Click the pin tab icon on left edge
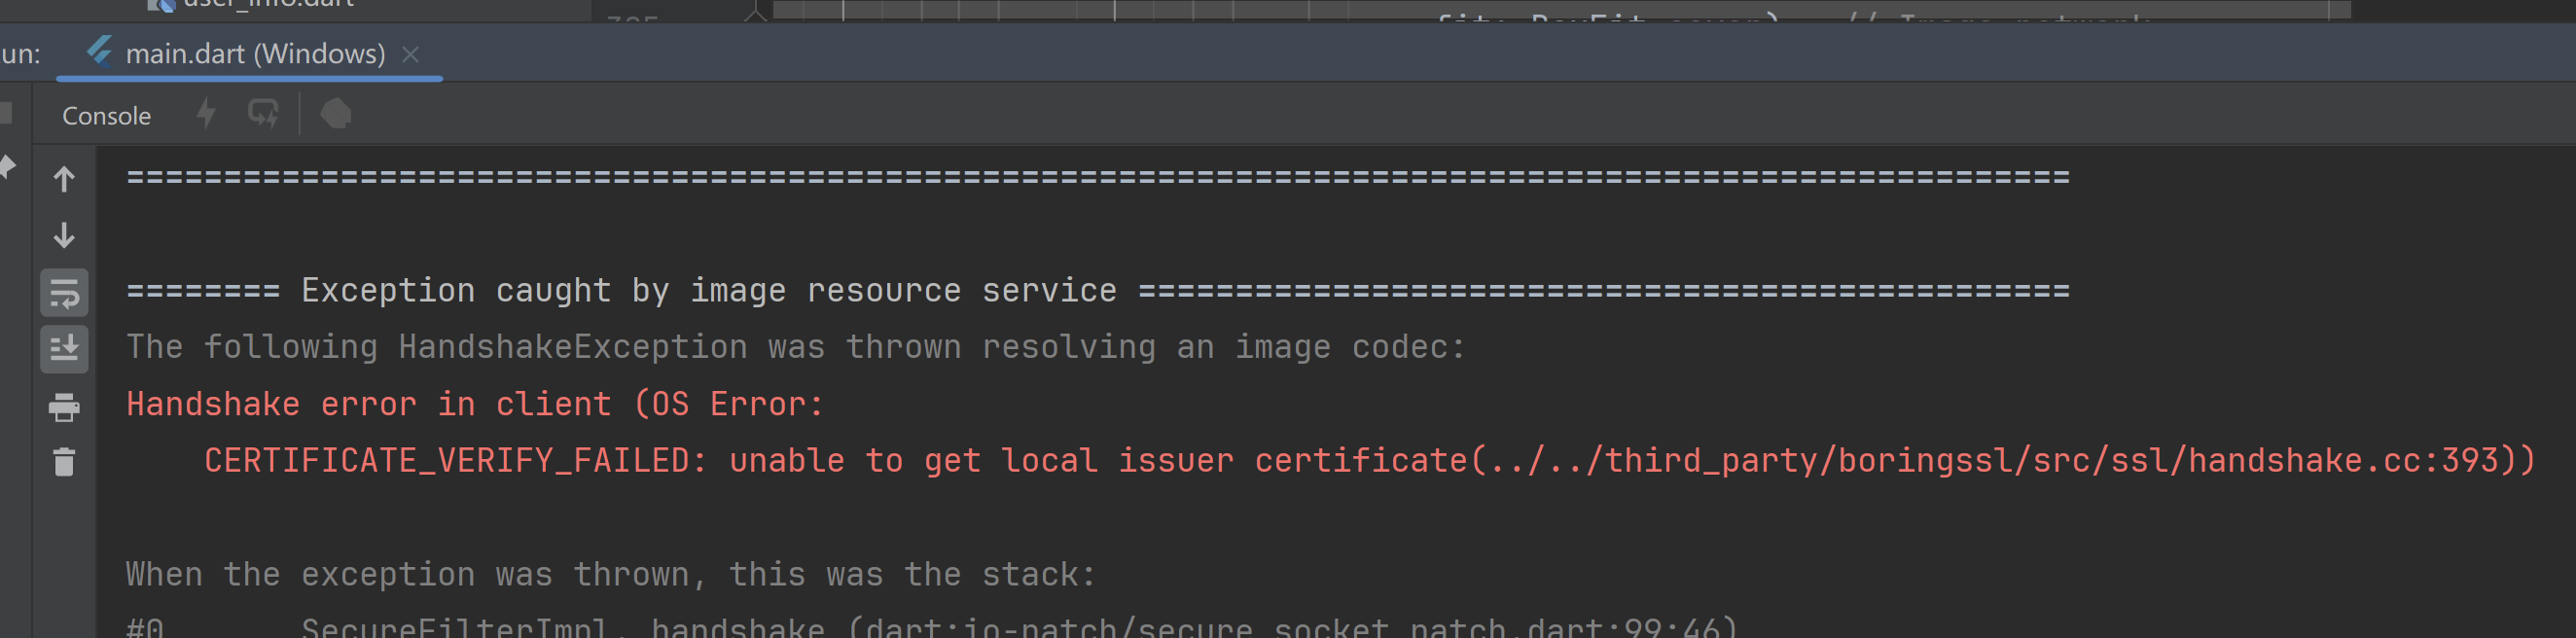Viewport: 2576px width, 638px height. click(8, 165)
